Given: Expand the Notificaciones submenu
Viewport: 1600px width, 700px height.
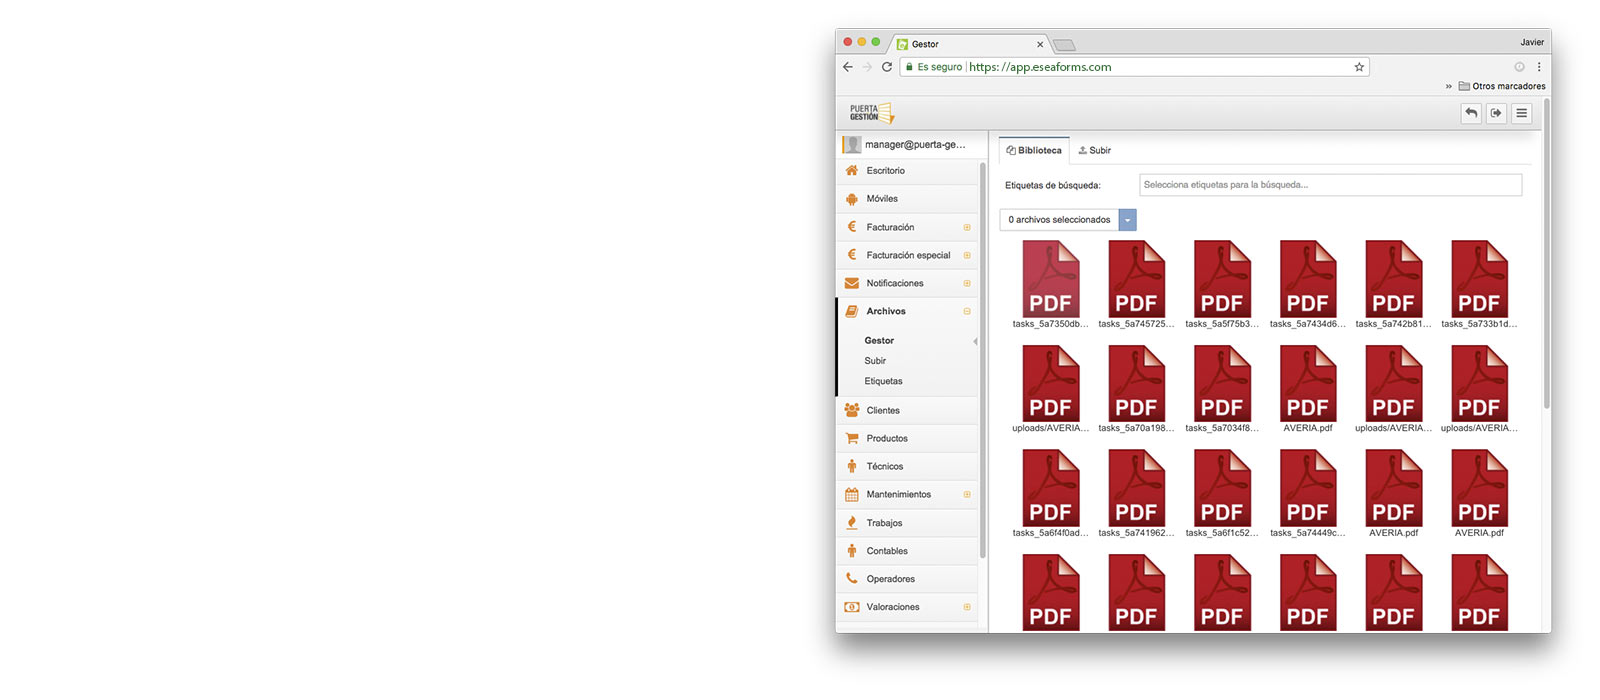Looking at the screenshot, I should click(967, 283).
